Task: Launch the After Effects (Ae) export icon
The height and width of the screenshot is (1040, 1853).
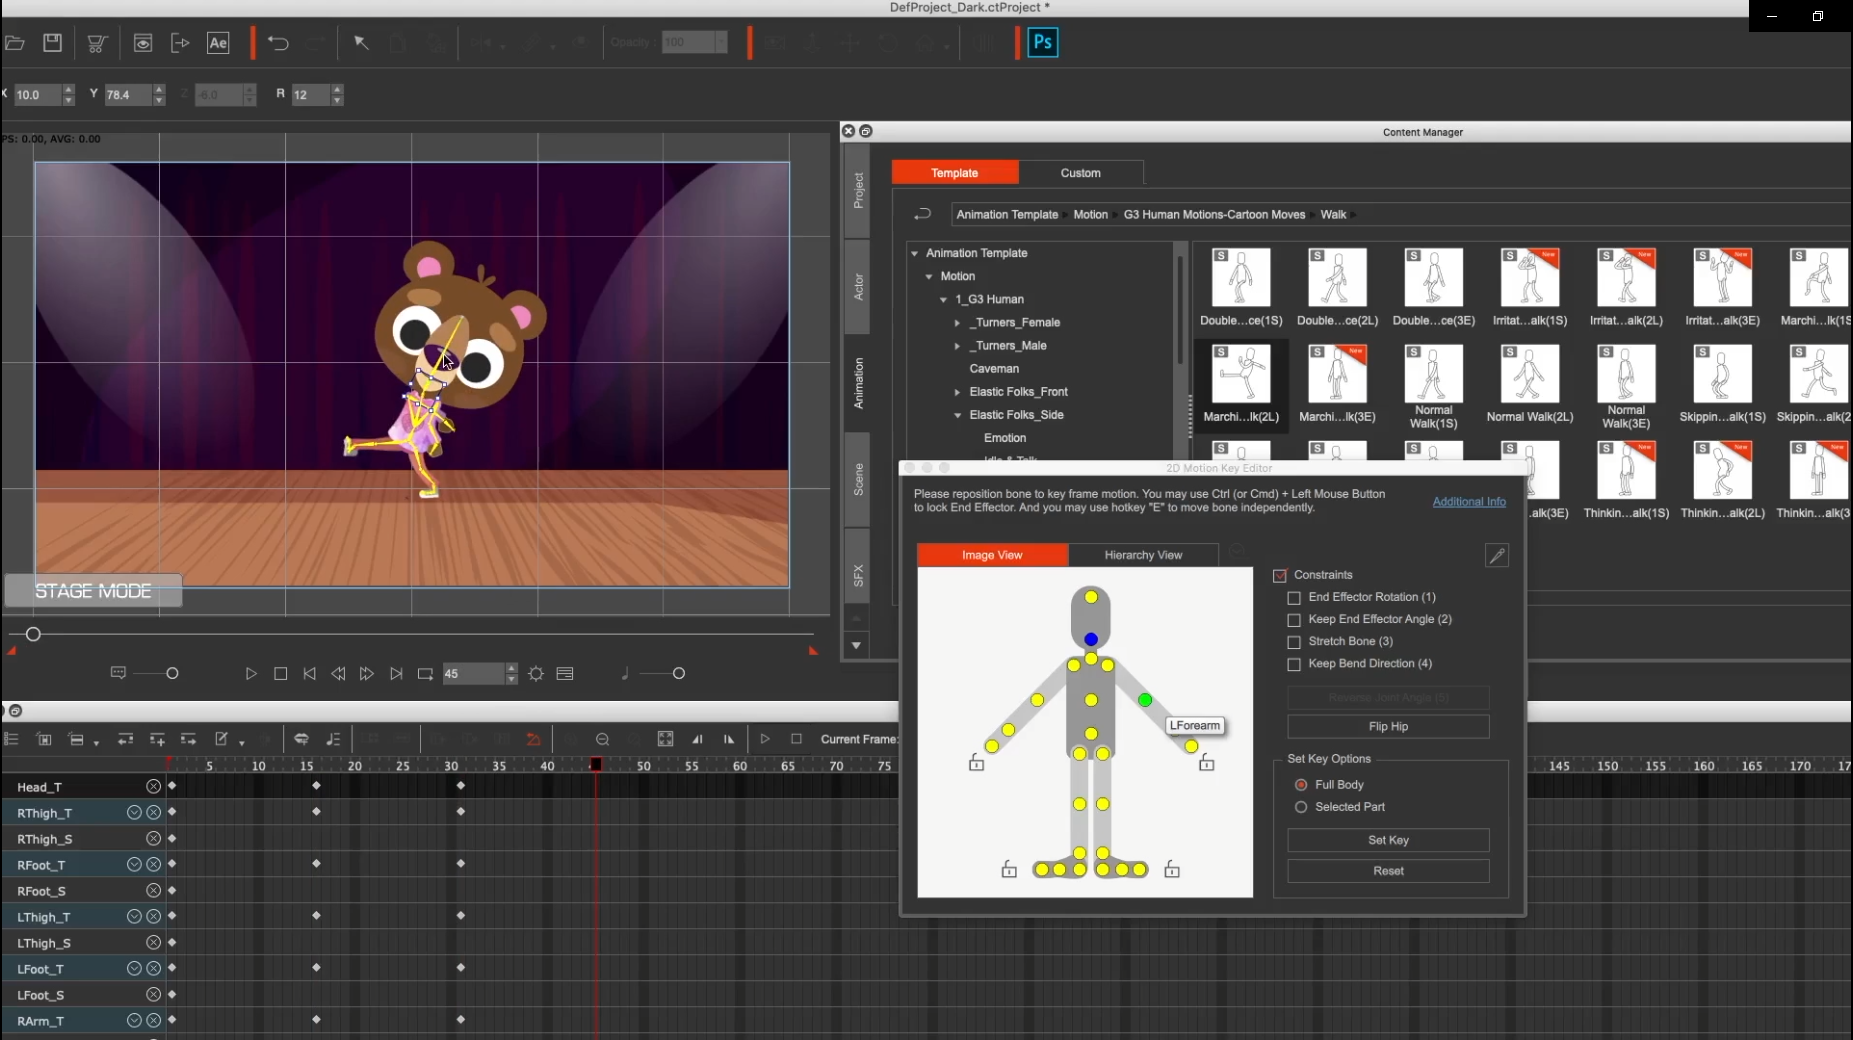Action: 218,43
